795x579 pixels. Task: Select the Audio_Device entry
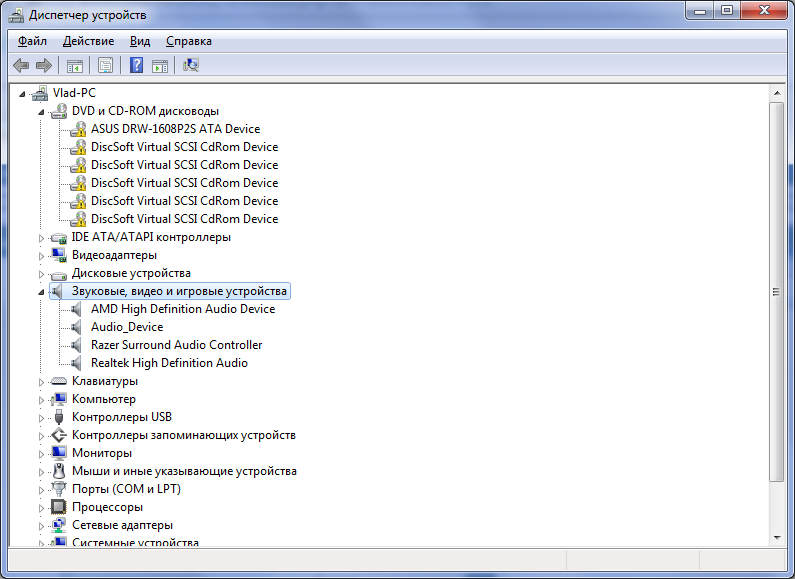click(127, 327)
